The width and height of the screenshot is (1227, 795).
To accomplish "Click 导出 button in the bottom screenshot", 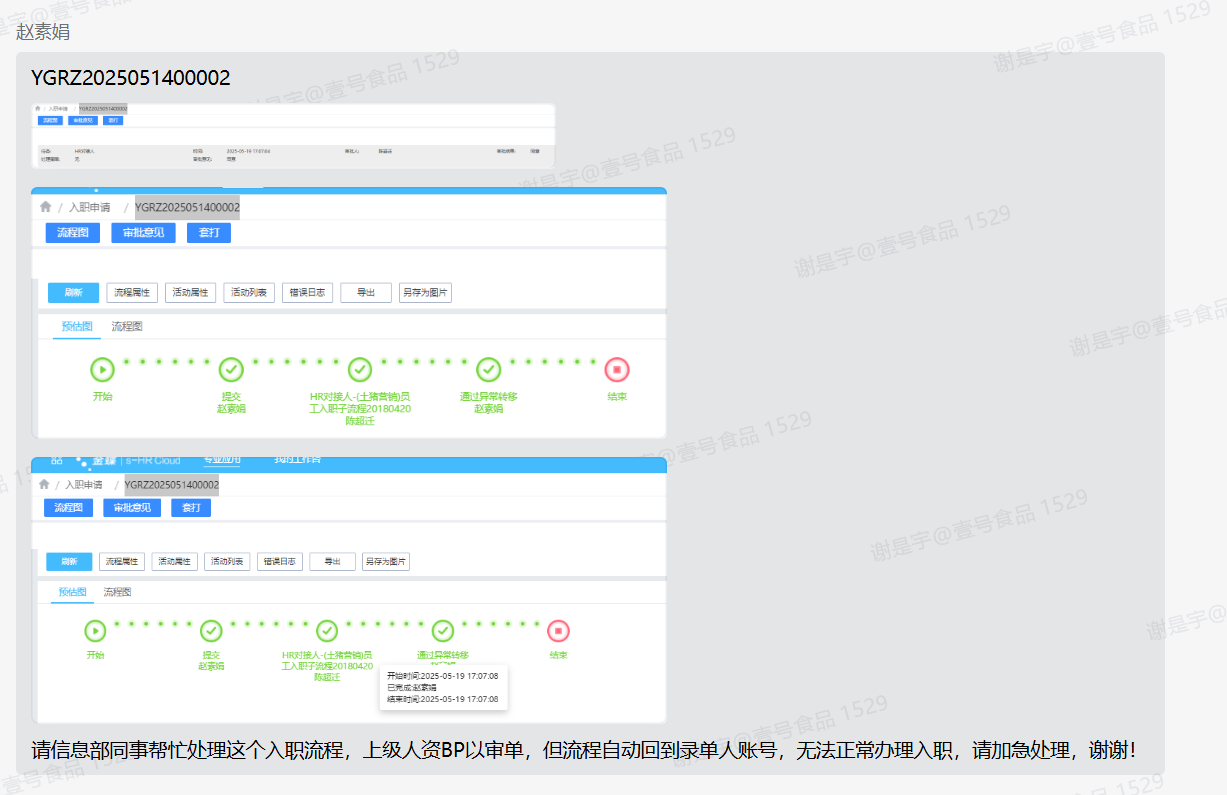I will [332, 562].
